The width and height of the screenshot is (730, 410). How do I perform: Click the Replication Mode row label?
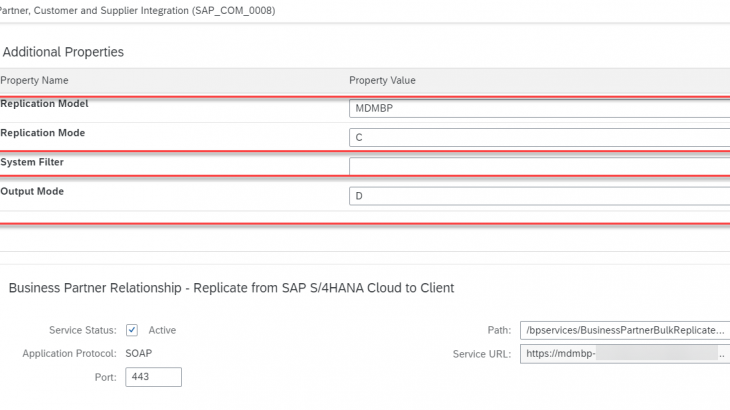pyautogui.click(x=43, y=133)
